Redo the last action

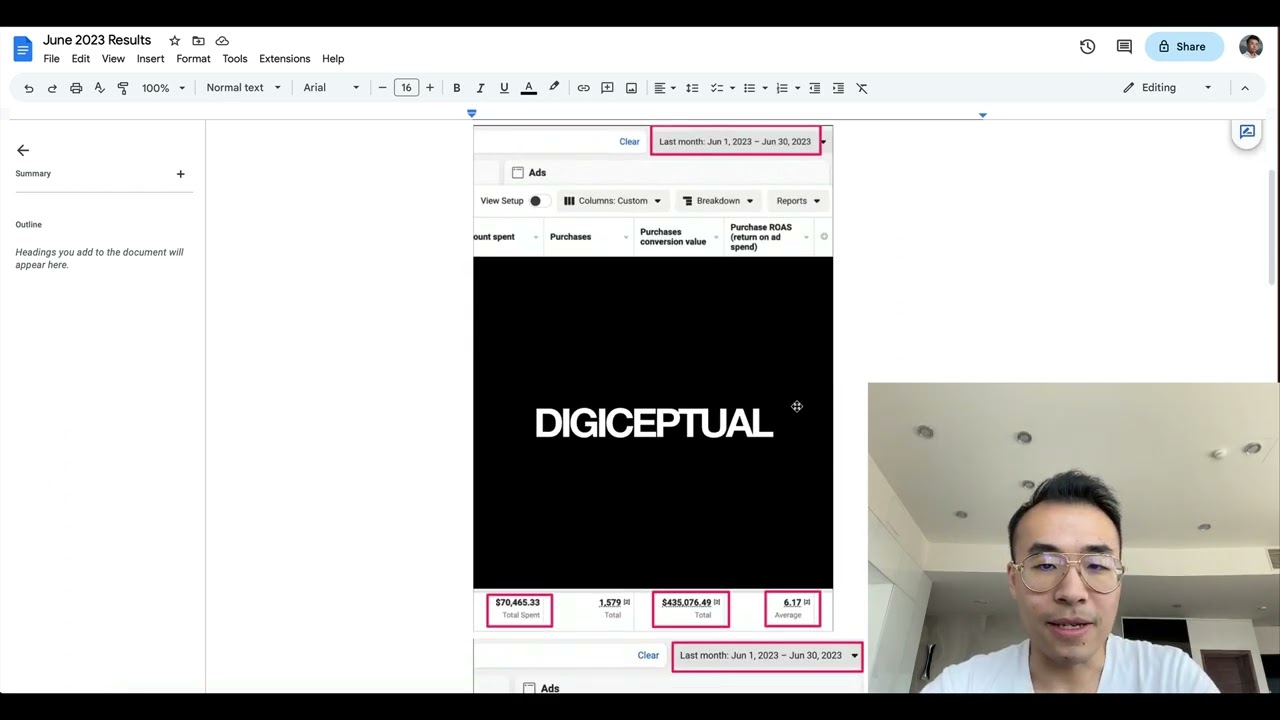coord(52,88)
